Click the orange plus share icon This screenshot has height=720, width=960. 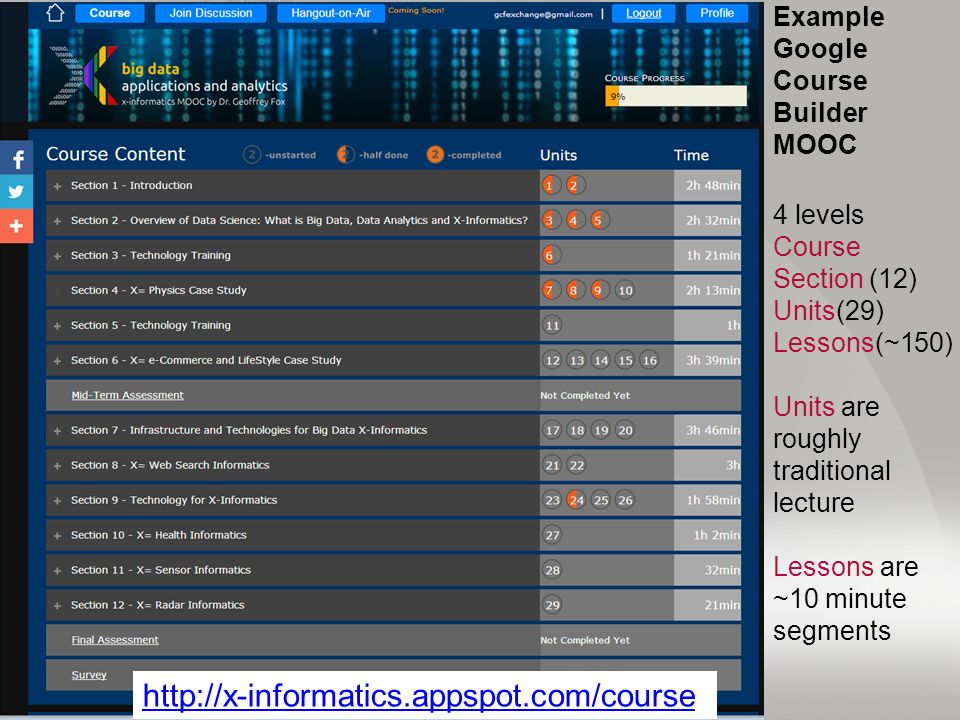pos(17,226)
